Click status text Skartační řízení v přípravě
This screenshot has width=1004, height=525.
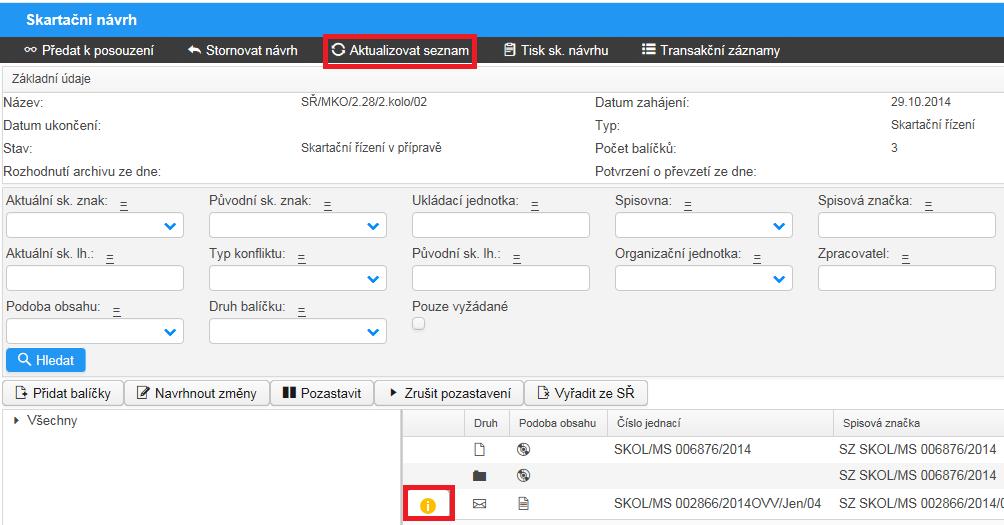(371, 148)
